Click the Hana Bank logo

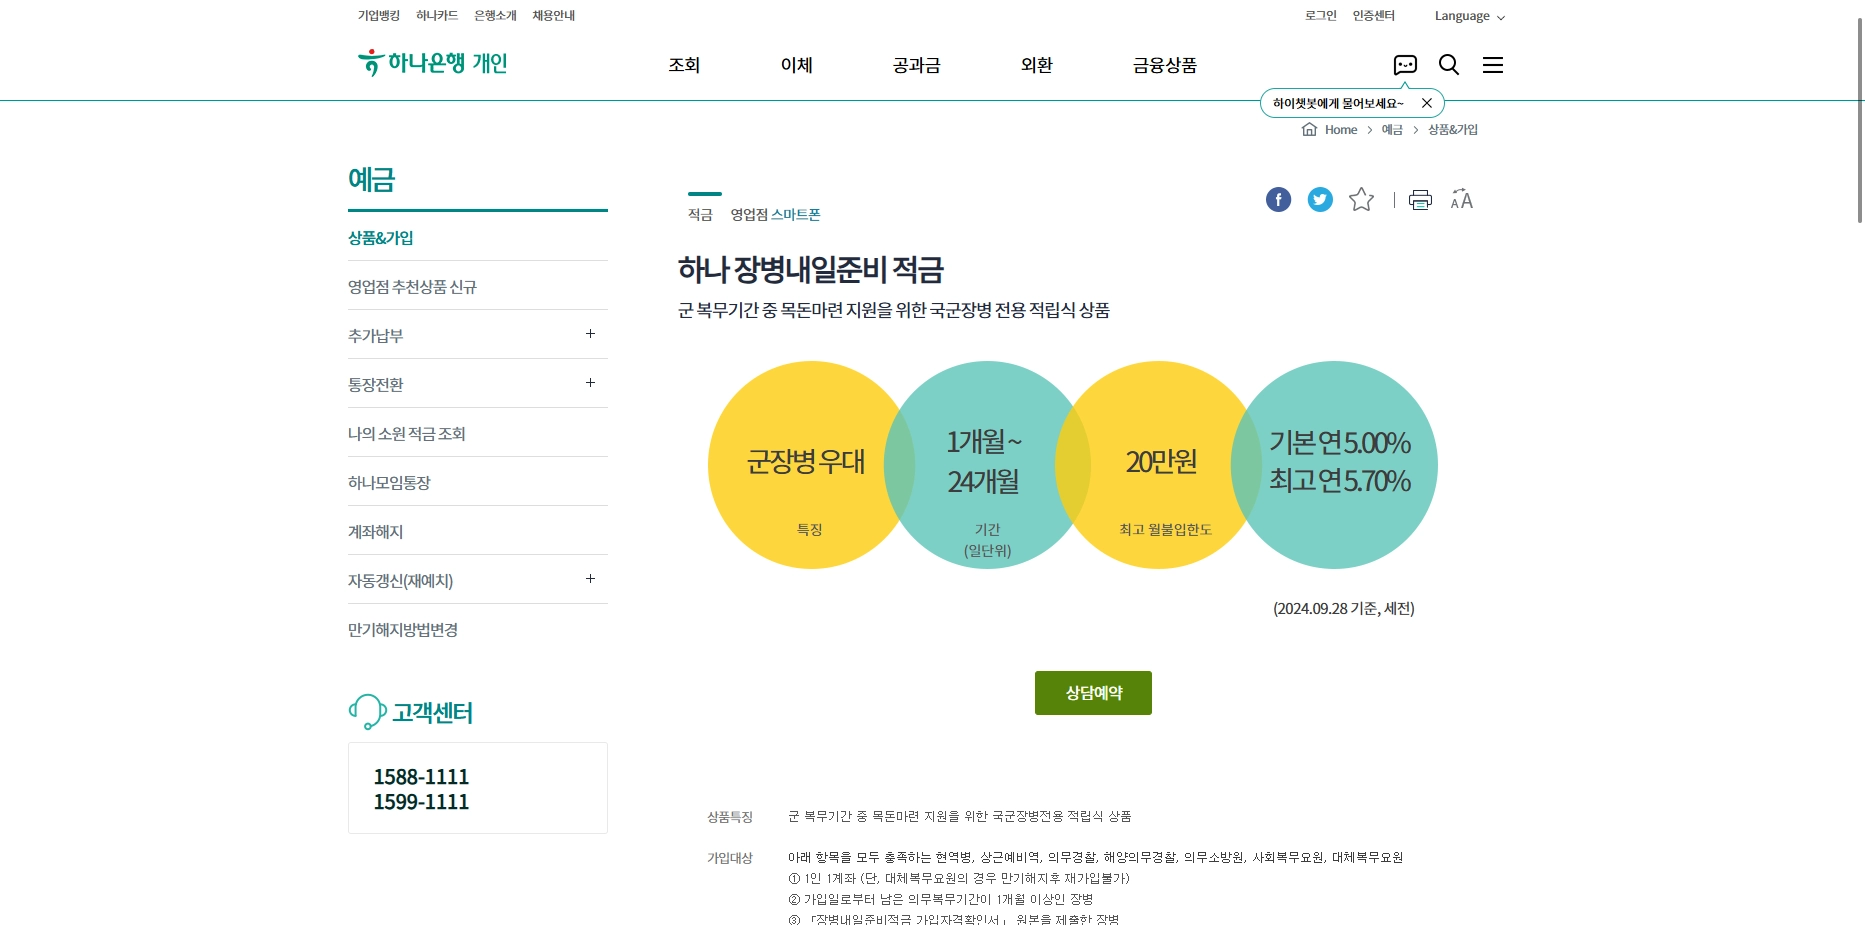(x=432, y=63)
